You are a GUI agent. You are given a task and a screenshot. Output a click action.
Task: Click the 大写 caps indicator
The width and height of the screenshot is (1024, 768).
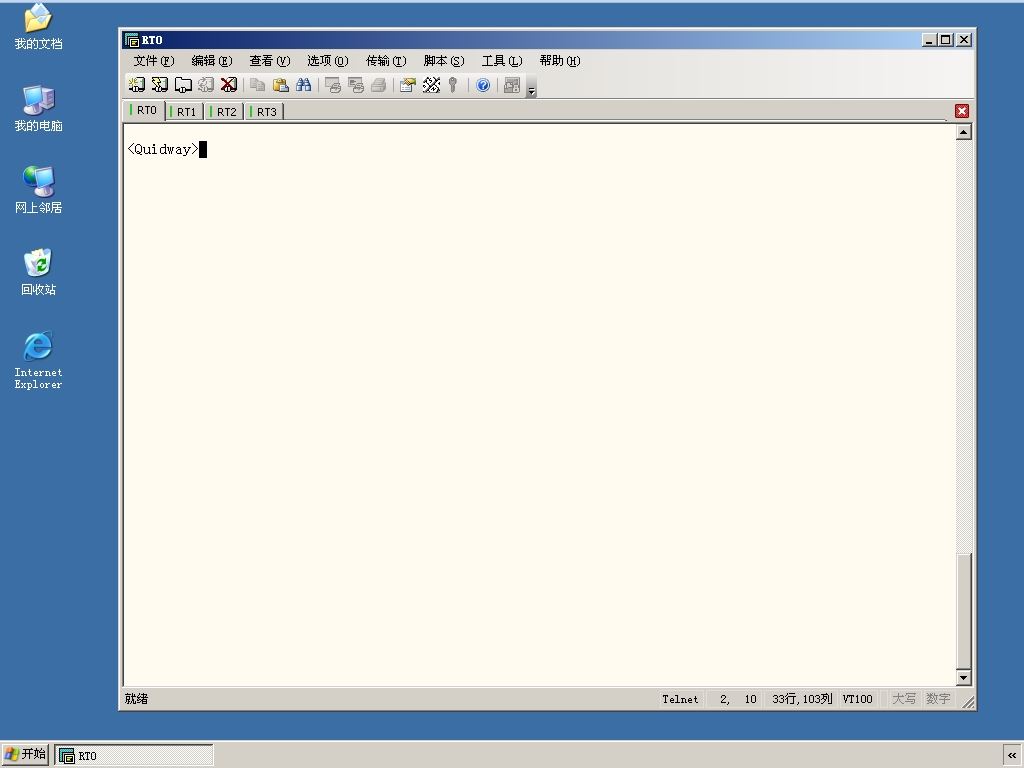[x=904, y=699]
